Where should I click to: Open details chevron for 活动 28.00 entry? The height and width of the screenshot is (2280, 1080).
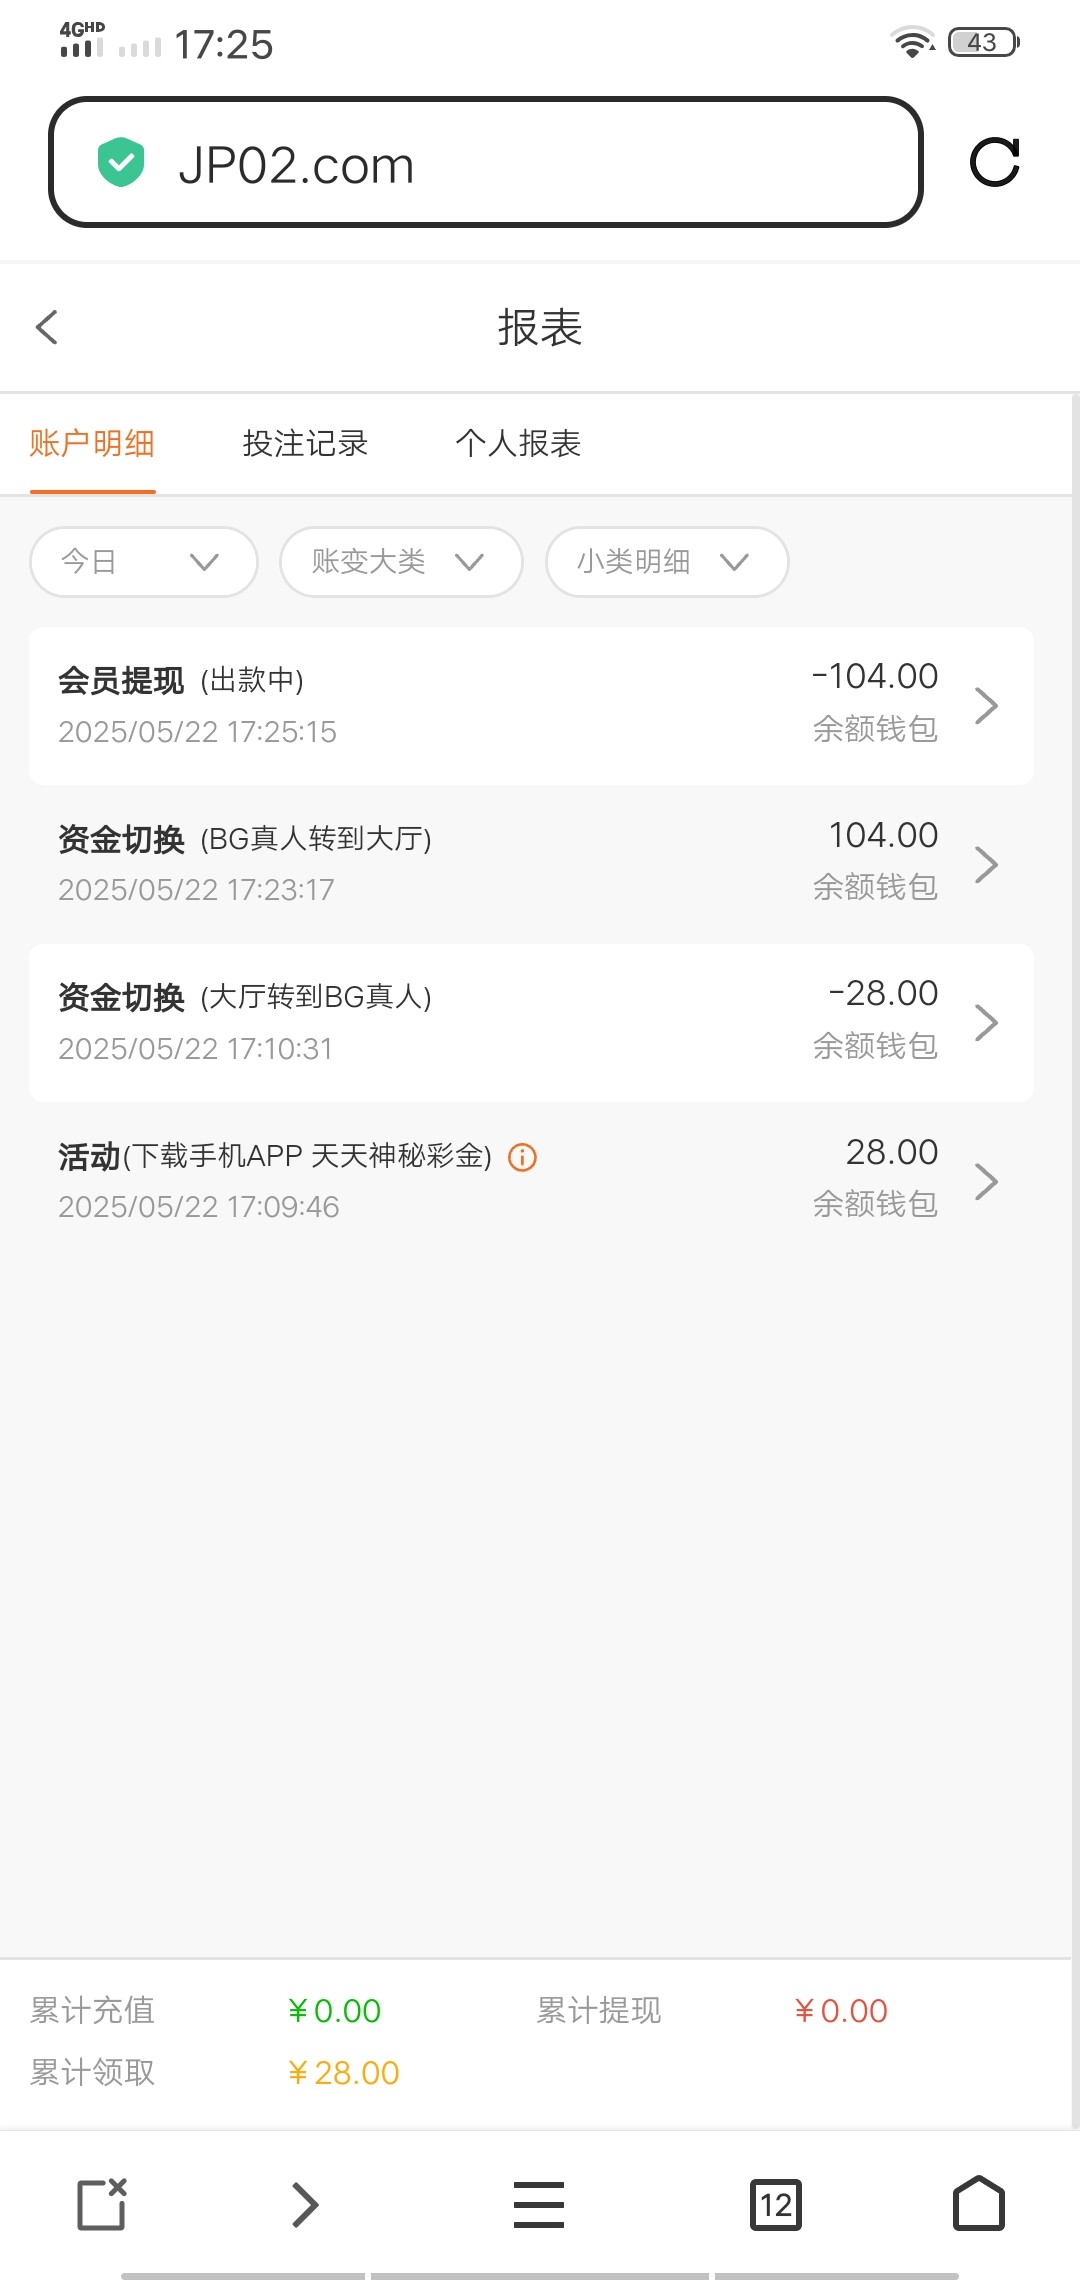(986, 1181)
